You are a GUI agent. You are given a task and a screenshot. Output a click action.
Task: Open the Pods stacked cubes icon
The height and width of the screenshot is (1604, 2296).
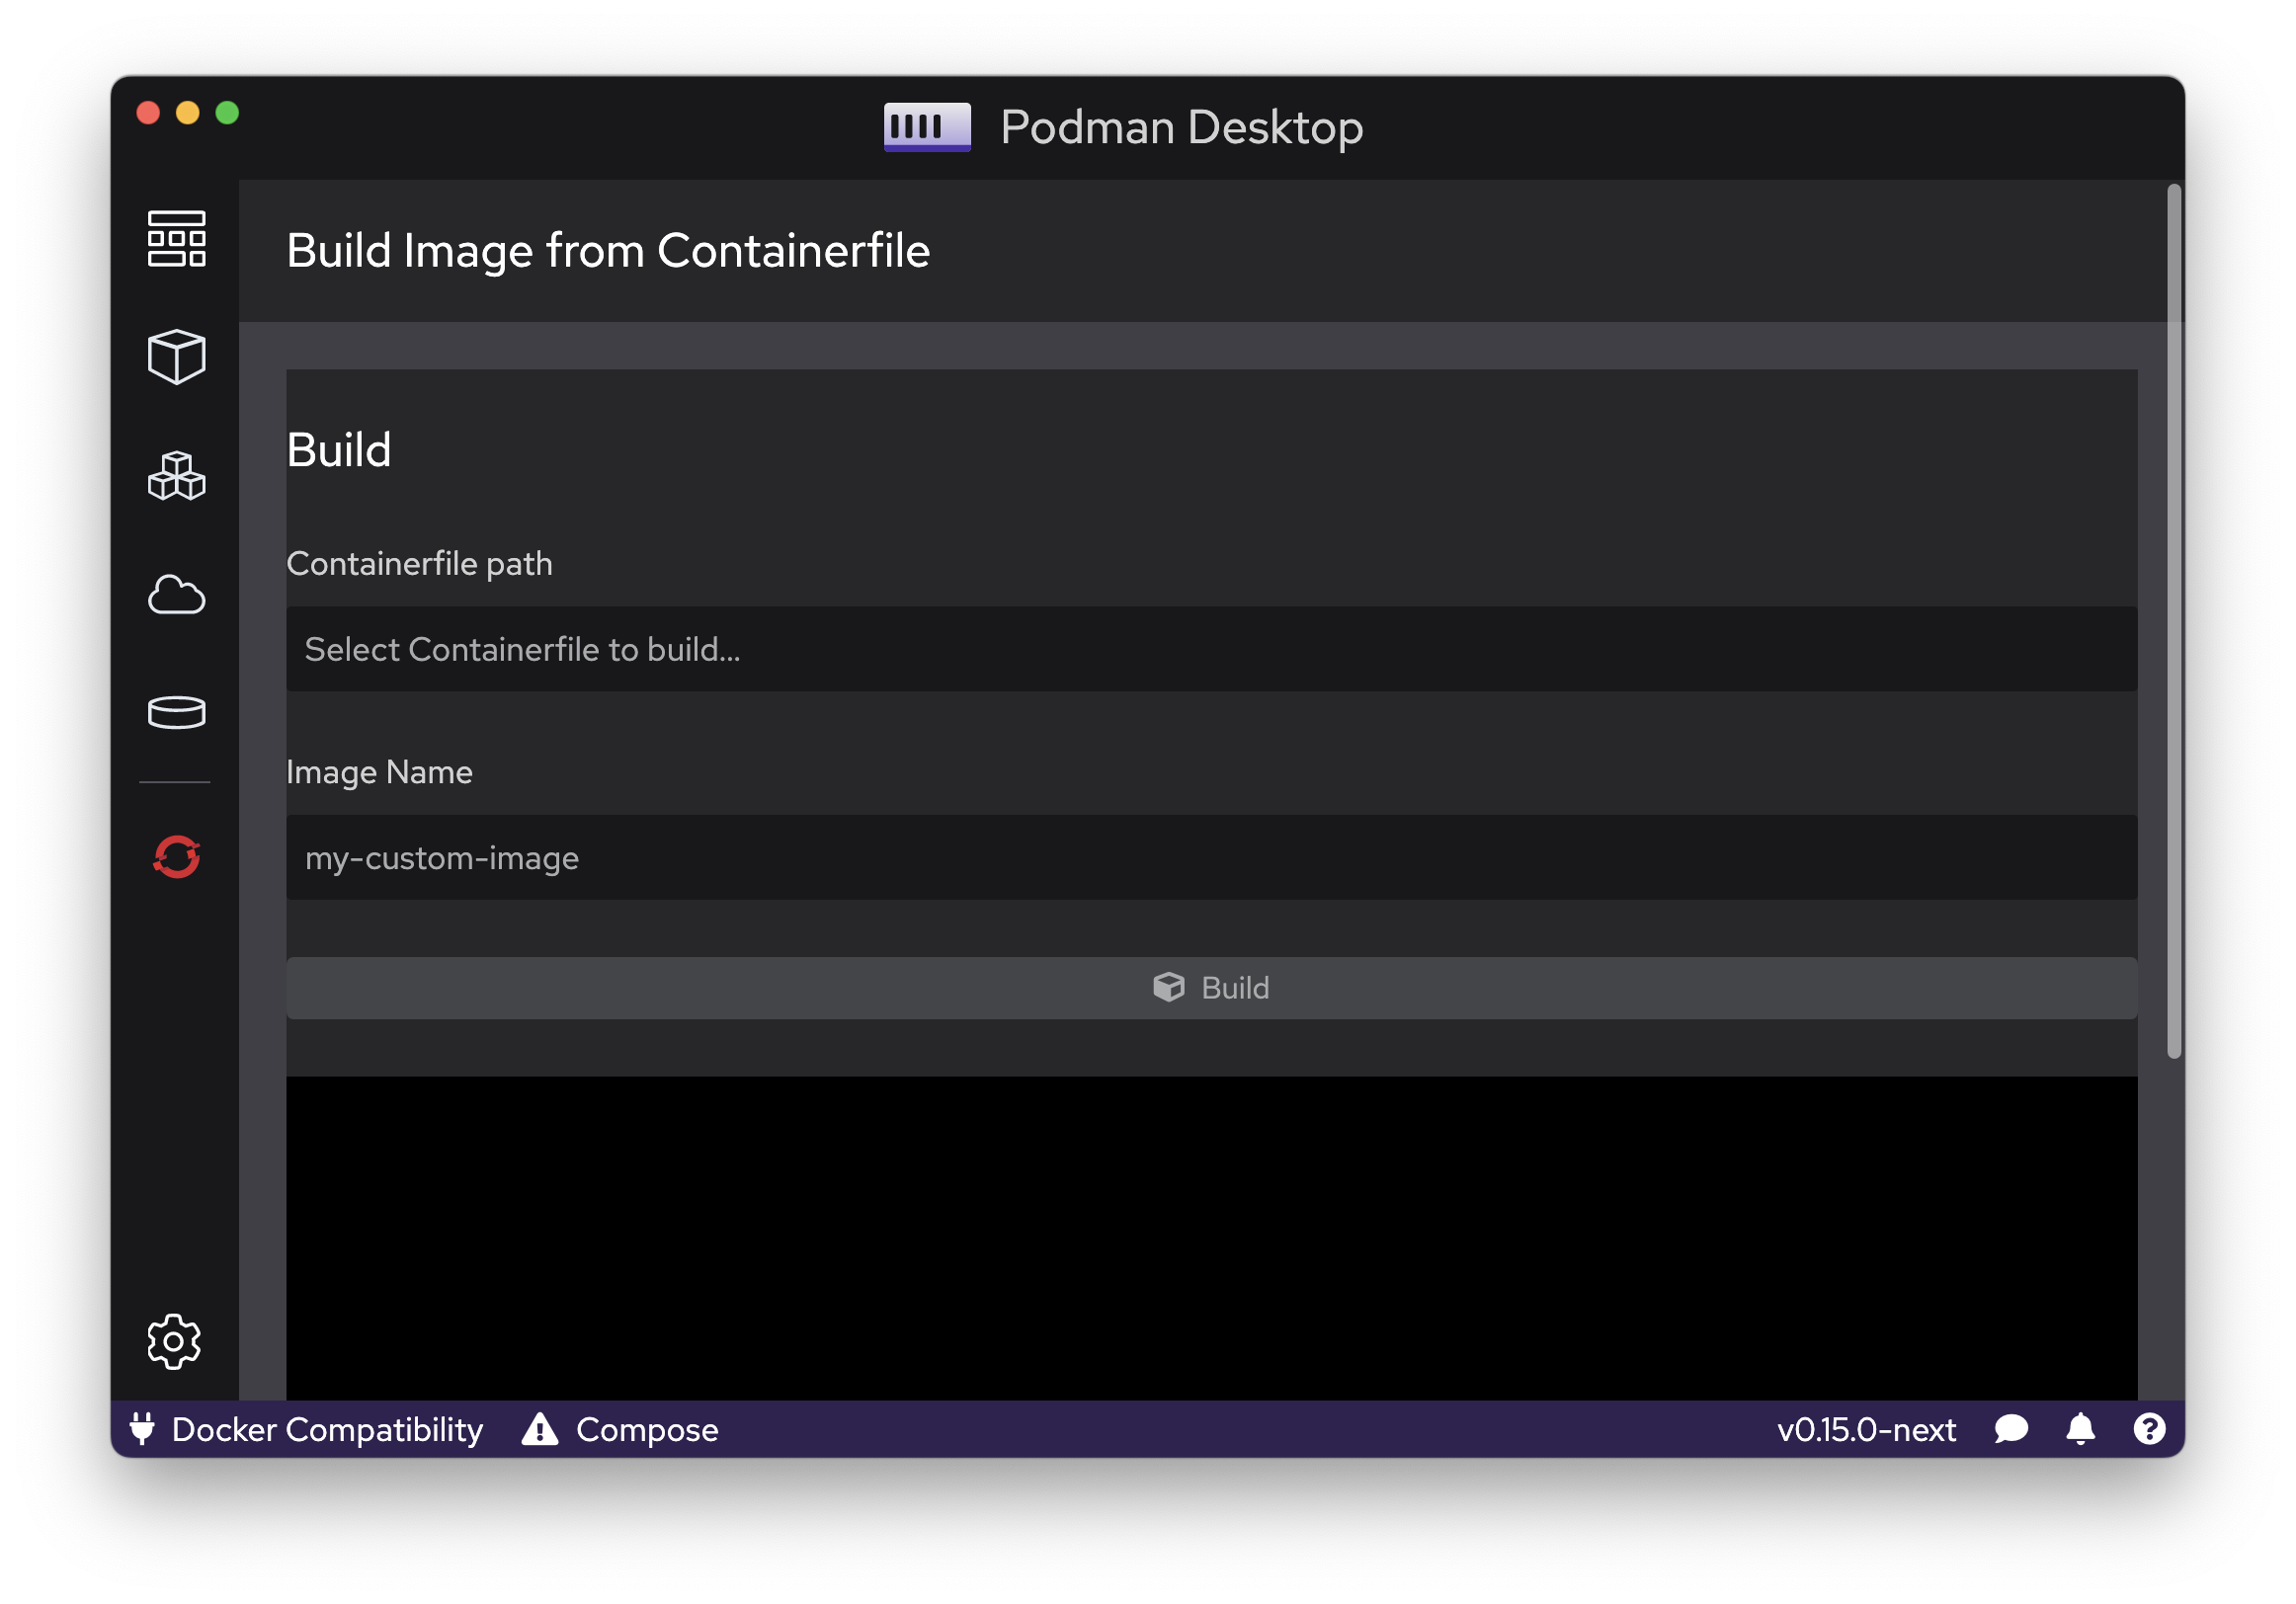[176, 475]
